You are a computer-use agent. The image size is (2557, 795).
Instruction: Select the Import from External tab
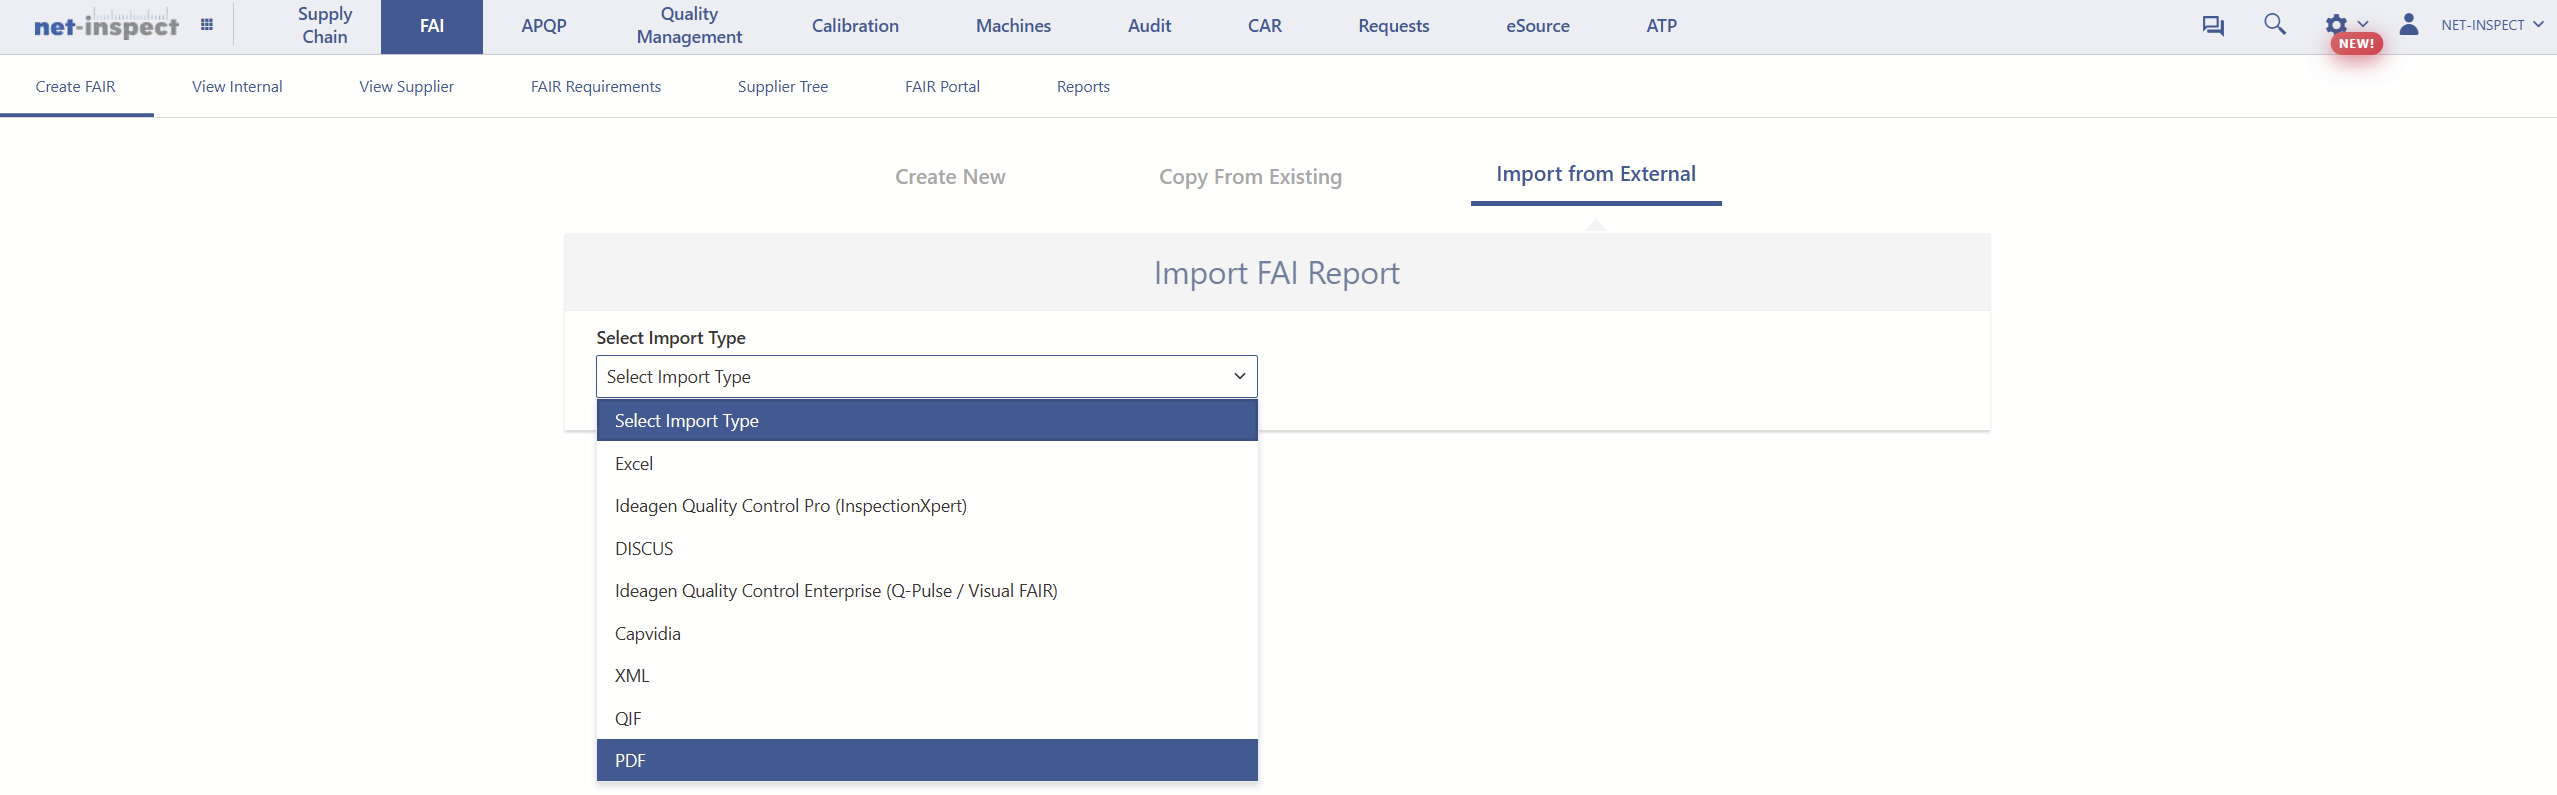1596,175
